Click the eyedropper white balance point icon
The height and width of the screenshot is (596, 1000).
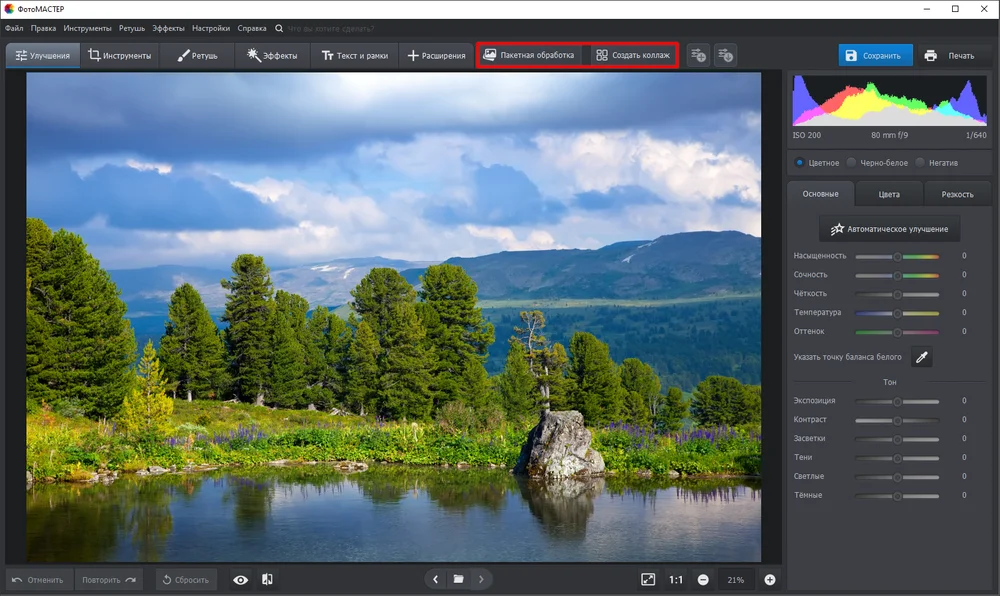(922, 357)
